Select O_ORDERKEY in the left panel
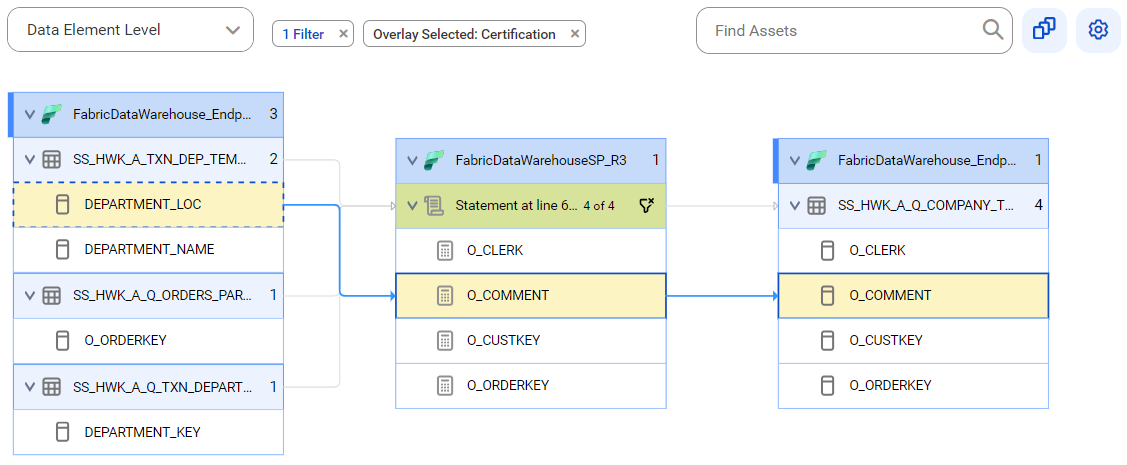This screenshot has width=1127, height=465. (x=148, y=340)
